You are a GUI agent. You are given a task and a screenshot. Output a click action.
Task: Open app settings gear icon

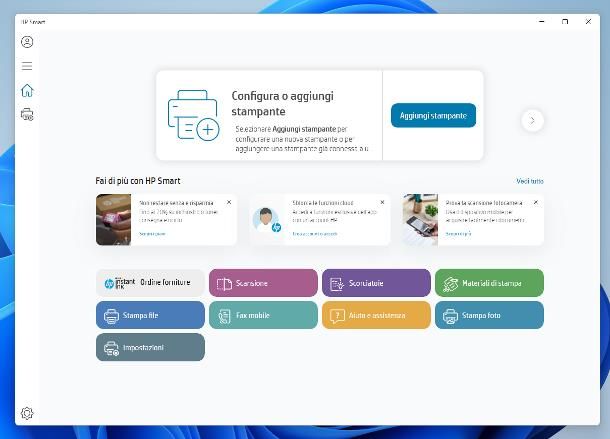pos(27,413)
